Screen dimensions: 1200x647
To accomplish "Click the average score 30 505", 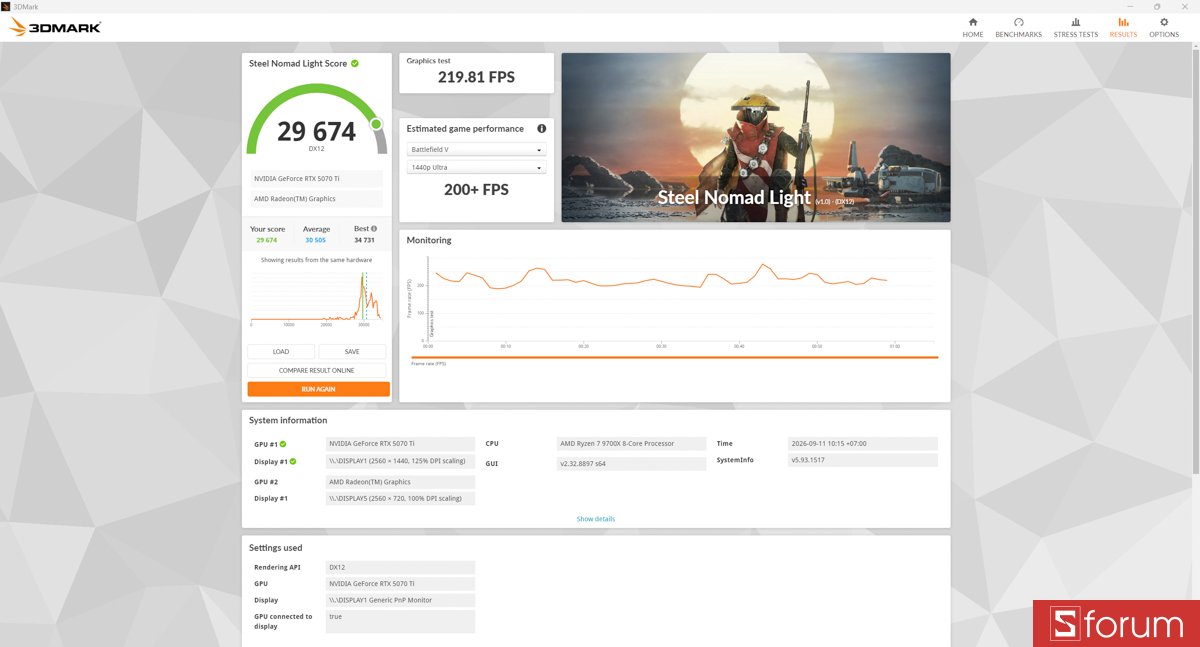I will 316,240.
